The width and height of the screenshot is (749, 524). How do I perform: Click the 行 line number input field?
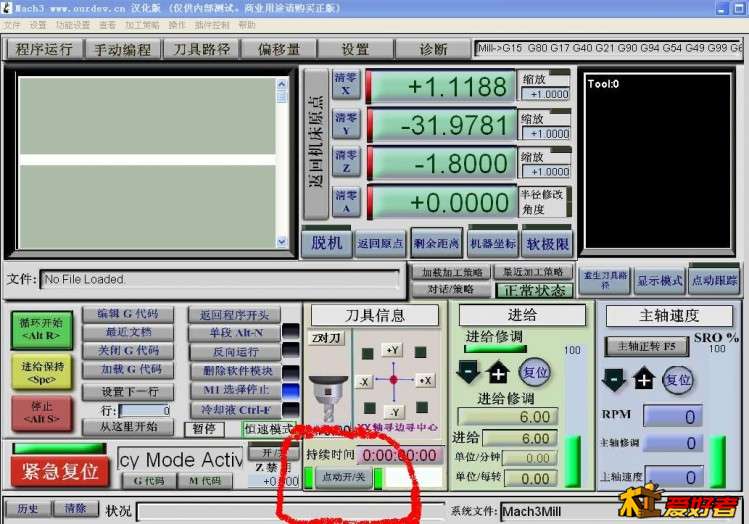144,410
